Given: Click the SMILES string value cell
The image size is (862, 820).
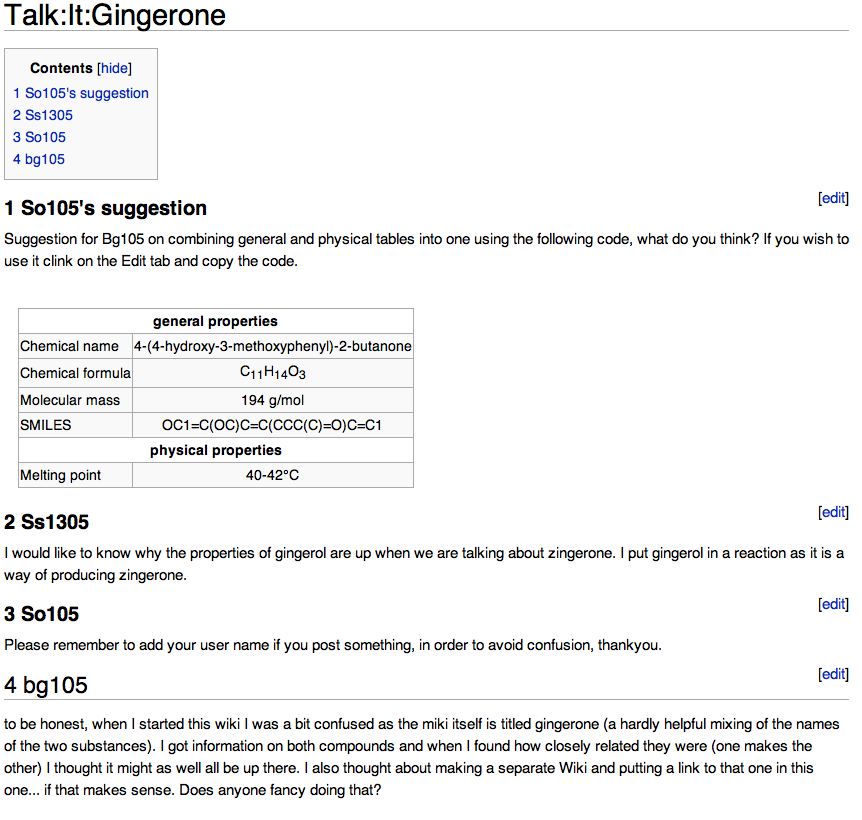Looking at the screenshot, I should click(272, 425).
